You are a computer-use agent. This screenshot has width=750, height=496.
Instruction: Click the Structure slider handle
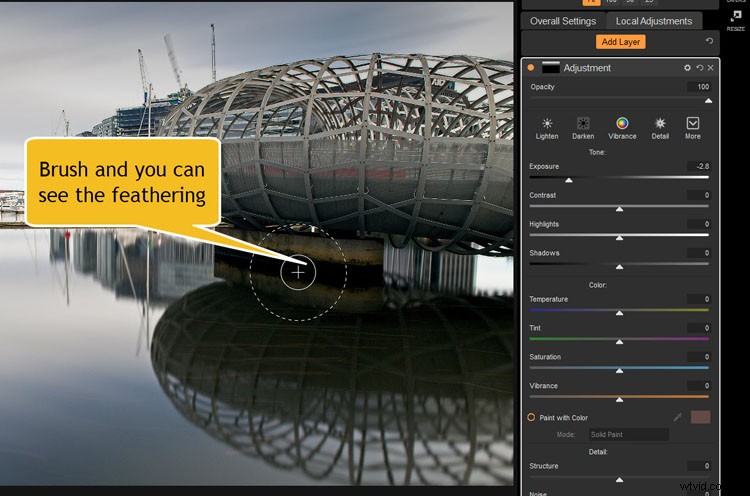(x=619, y=480)
